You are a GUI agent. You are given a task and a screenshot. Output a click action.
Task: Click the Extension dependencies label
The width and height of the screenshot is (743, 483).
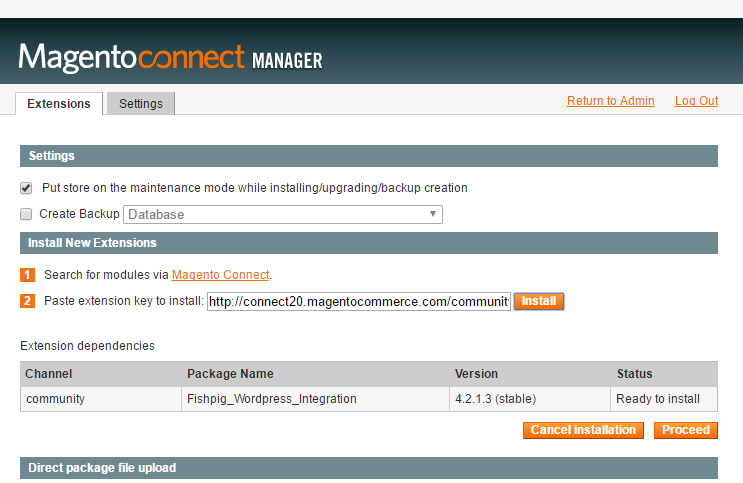click(88, 346)
